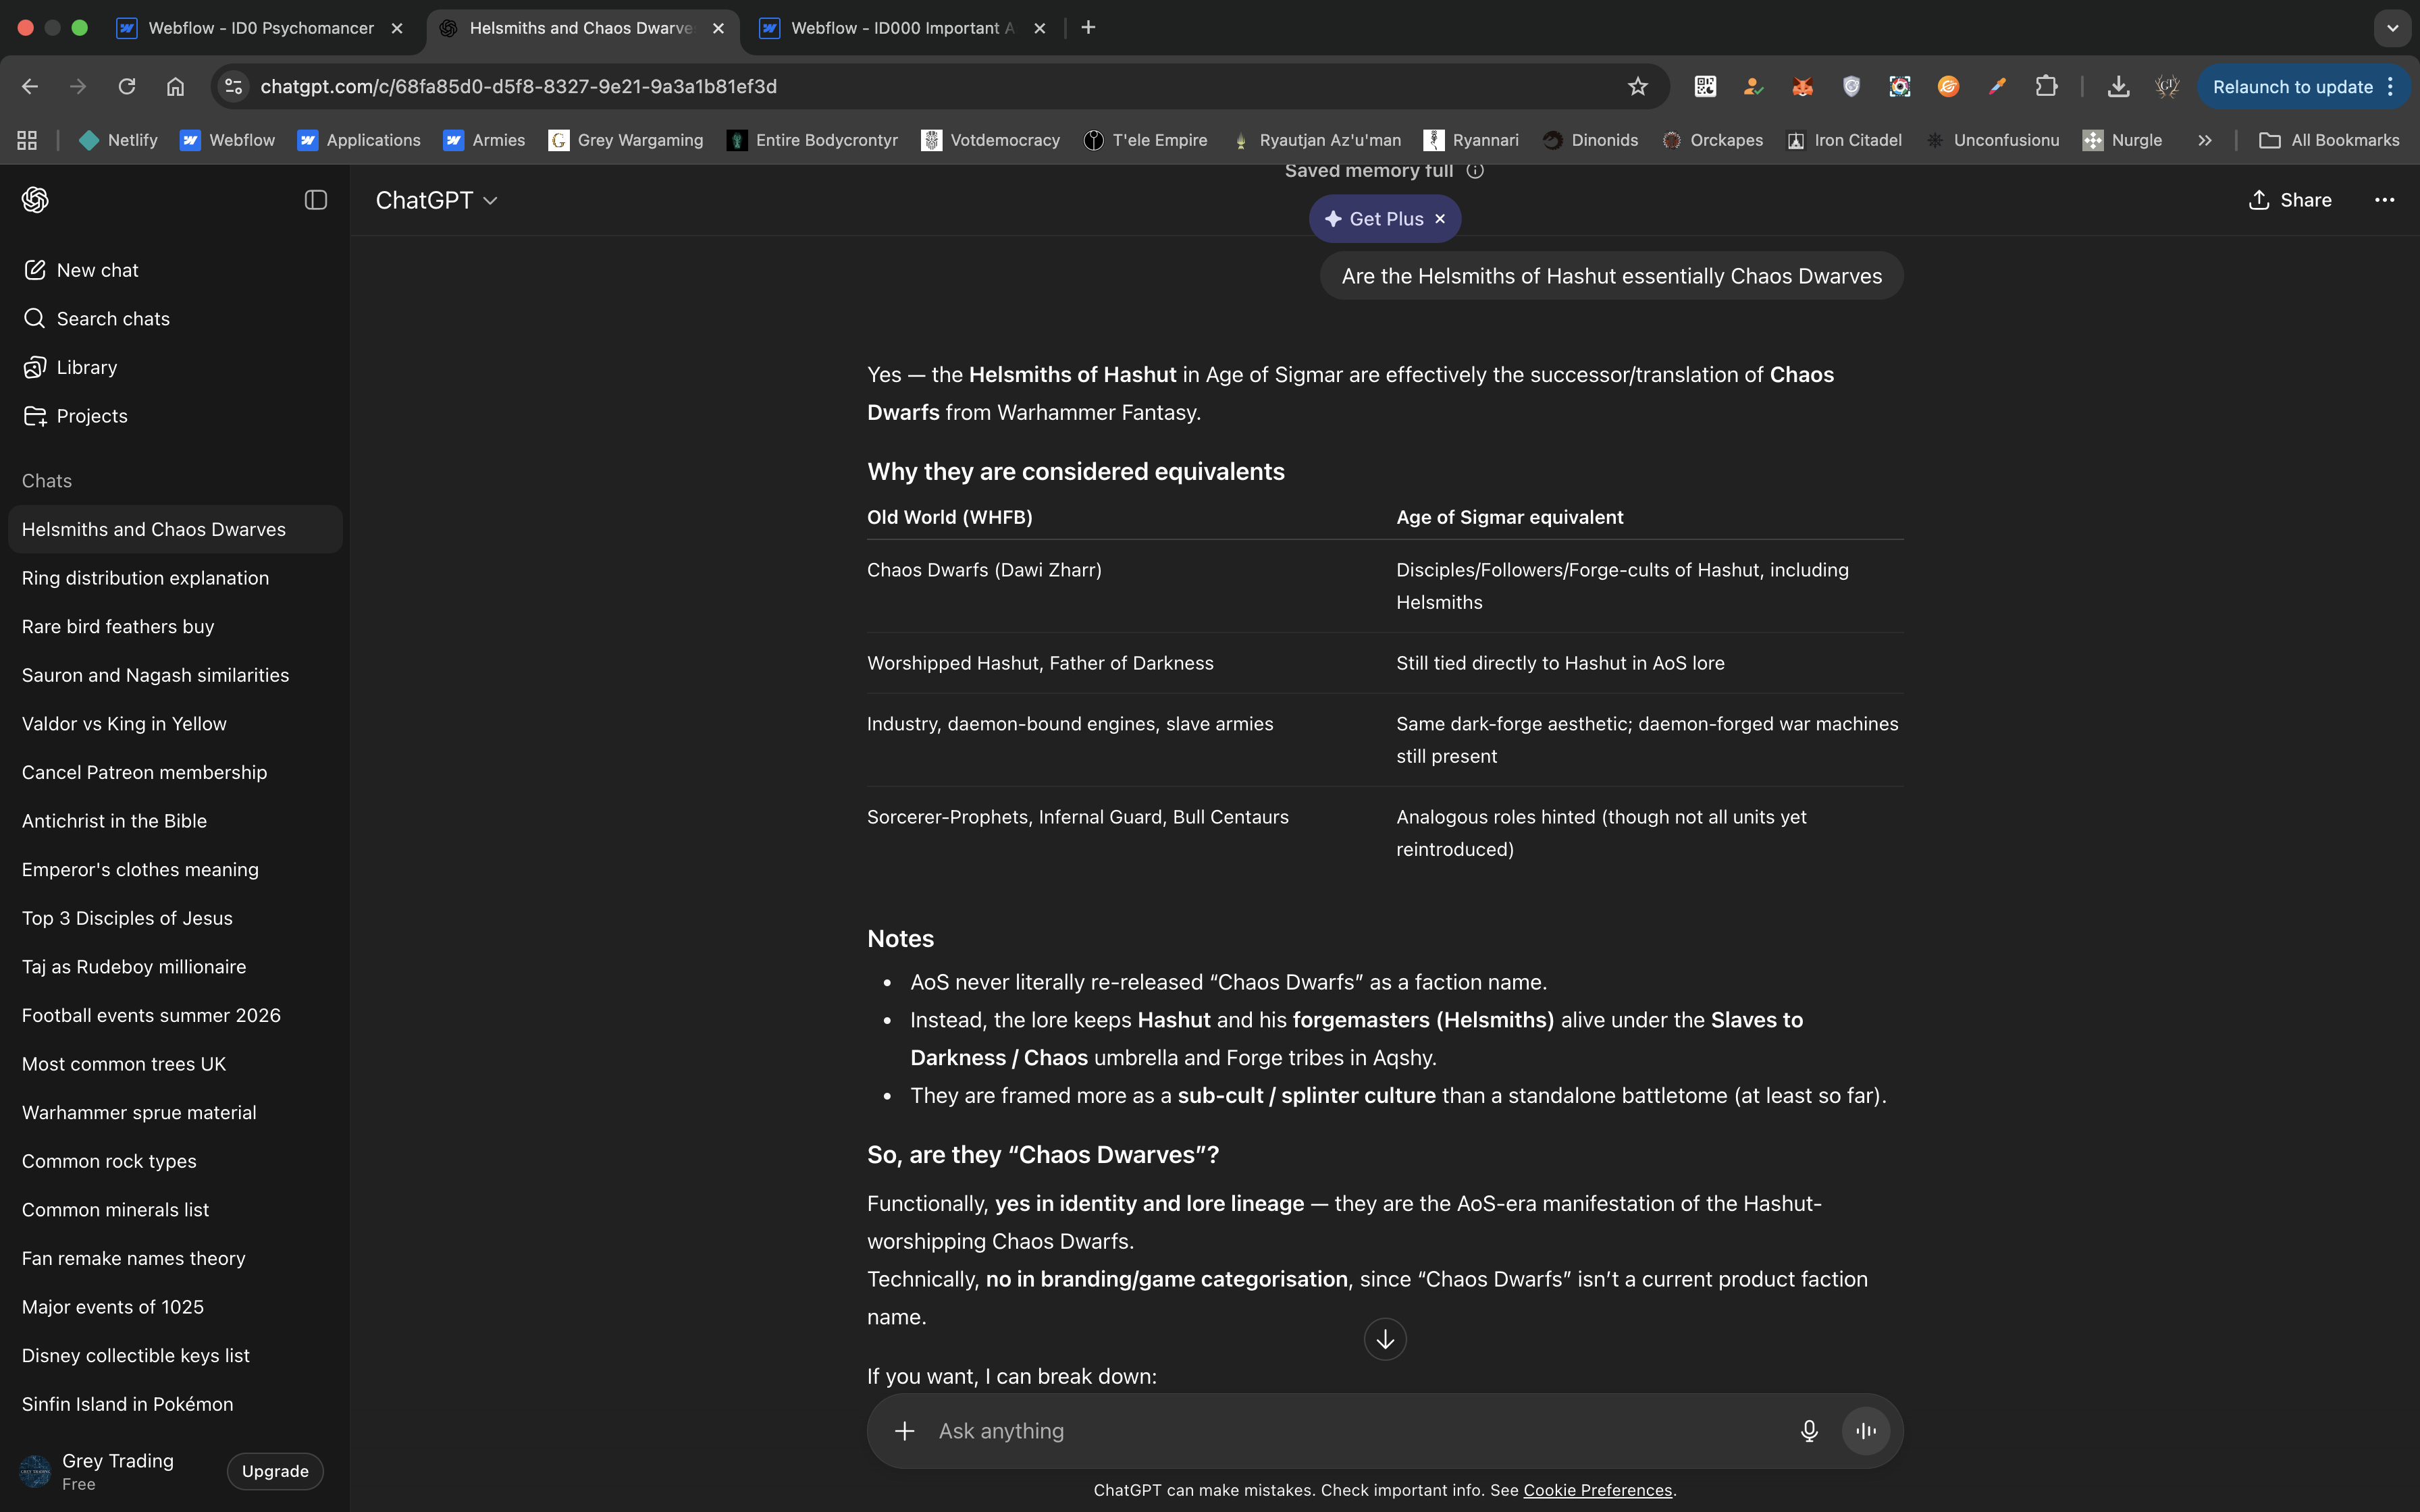Viewport: 2420px width, 1512px height.
Task: Click the Ask anything input field
Action: pyautogui.click(x=1350, y=1431)
